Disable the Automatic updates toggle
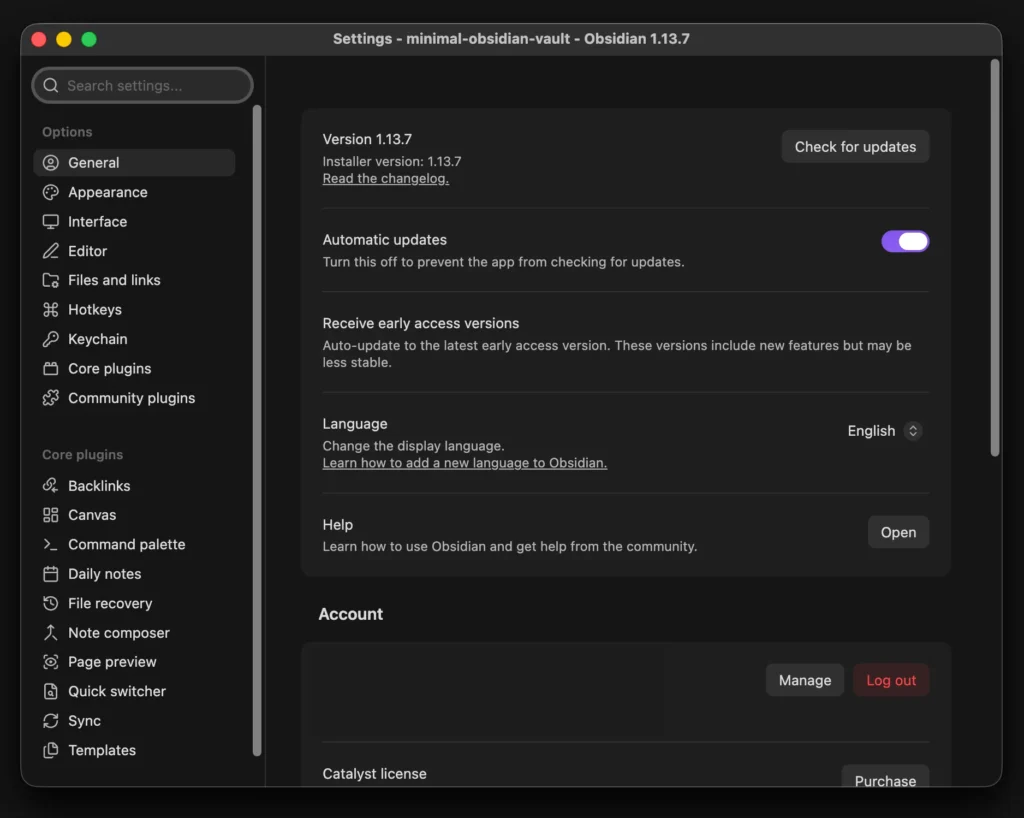Image resolution: width=1024 pixels, height=818 pixels. (904, 242)
